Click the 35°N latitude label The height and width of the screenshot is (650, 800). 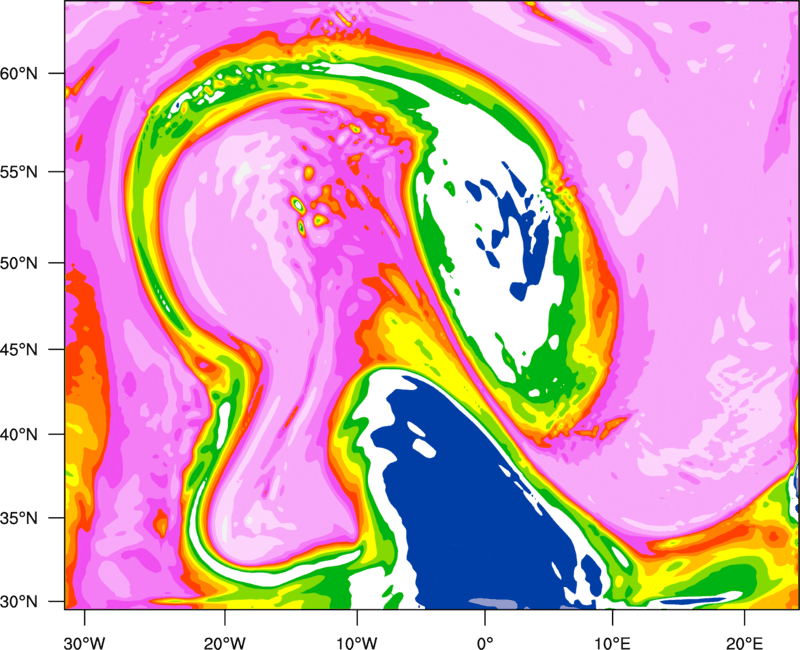19,518
